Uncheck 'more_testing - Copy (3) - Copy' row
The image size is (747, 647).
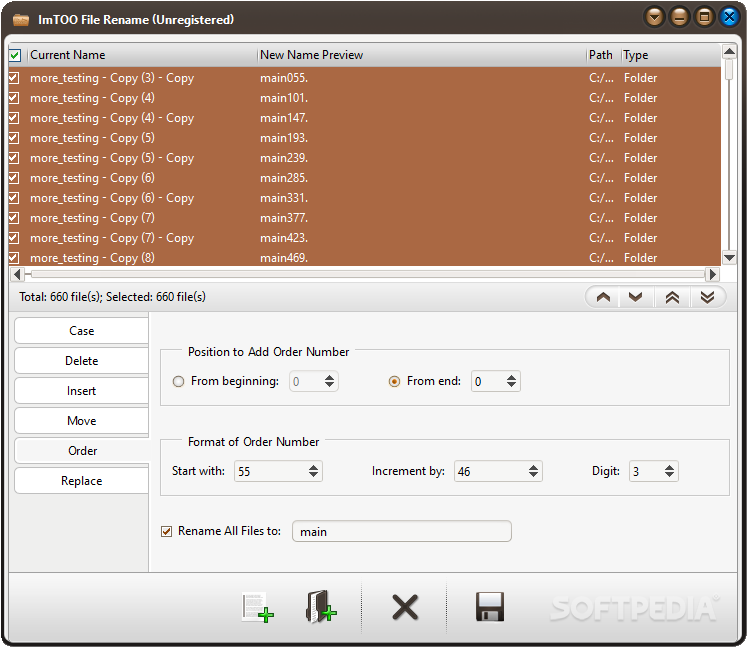tap(14, 78)
